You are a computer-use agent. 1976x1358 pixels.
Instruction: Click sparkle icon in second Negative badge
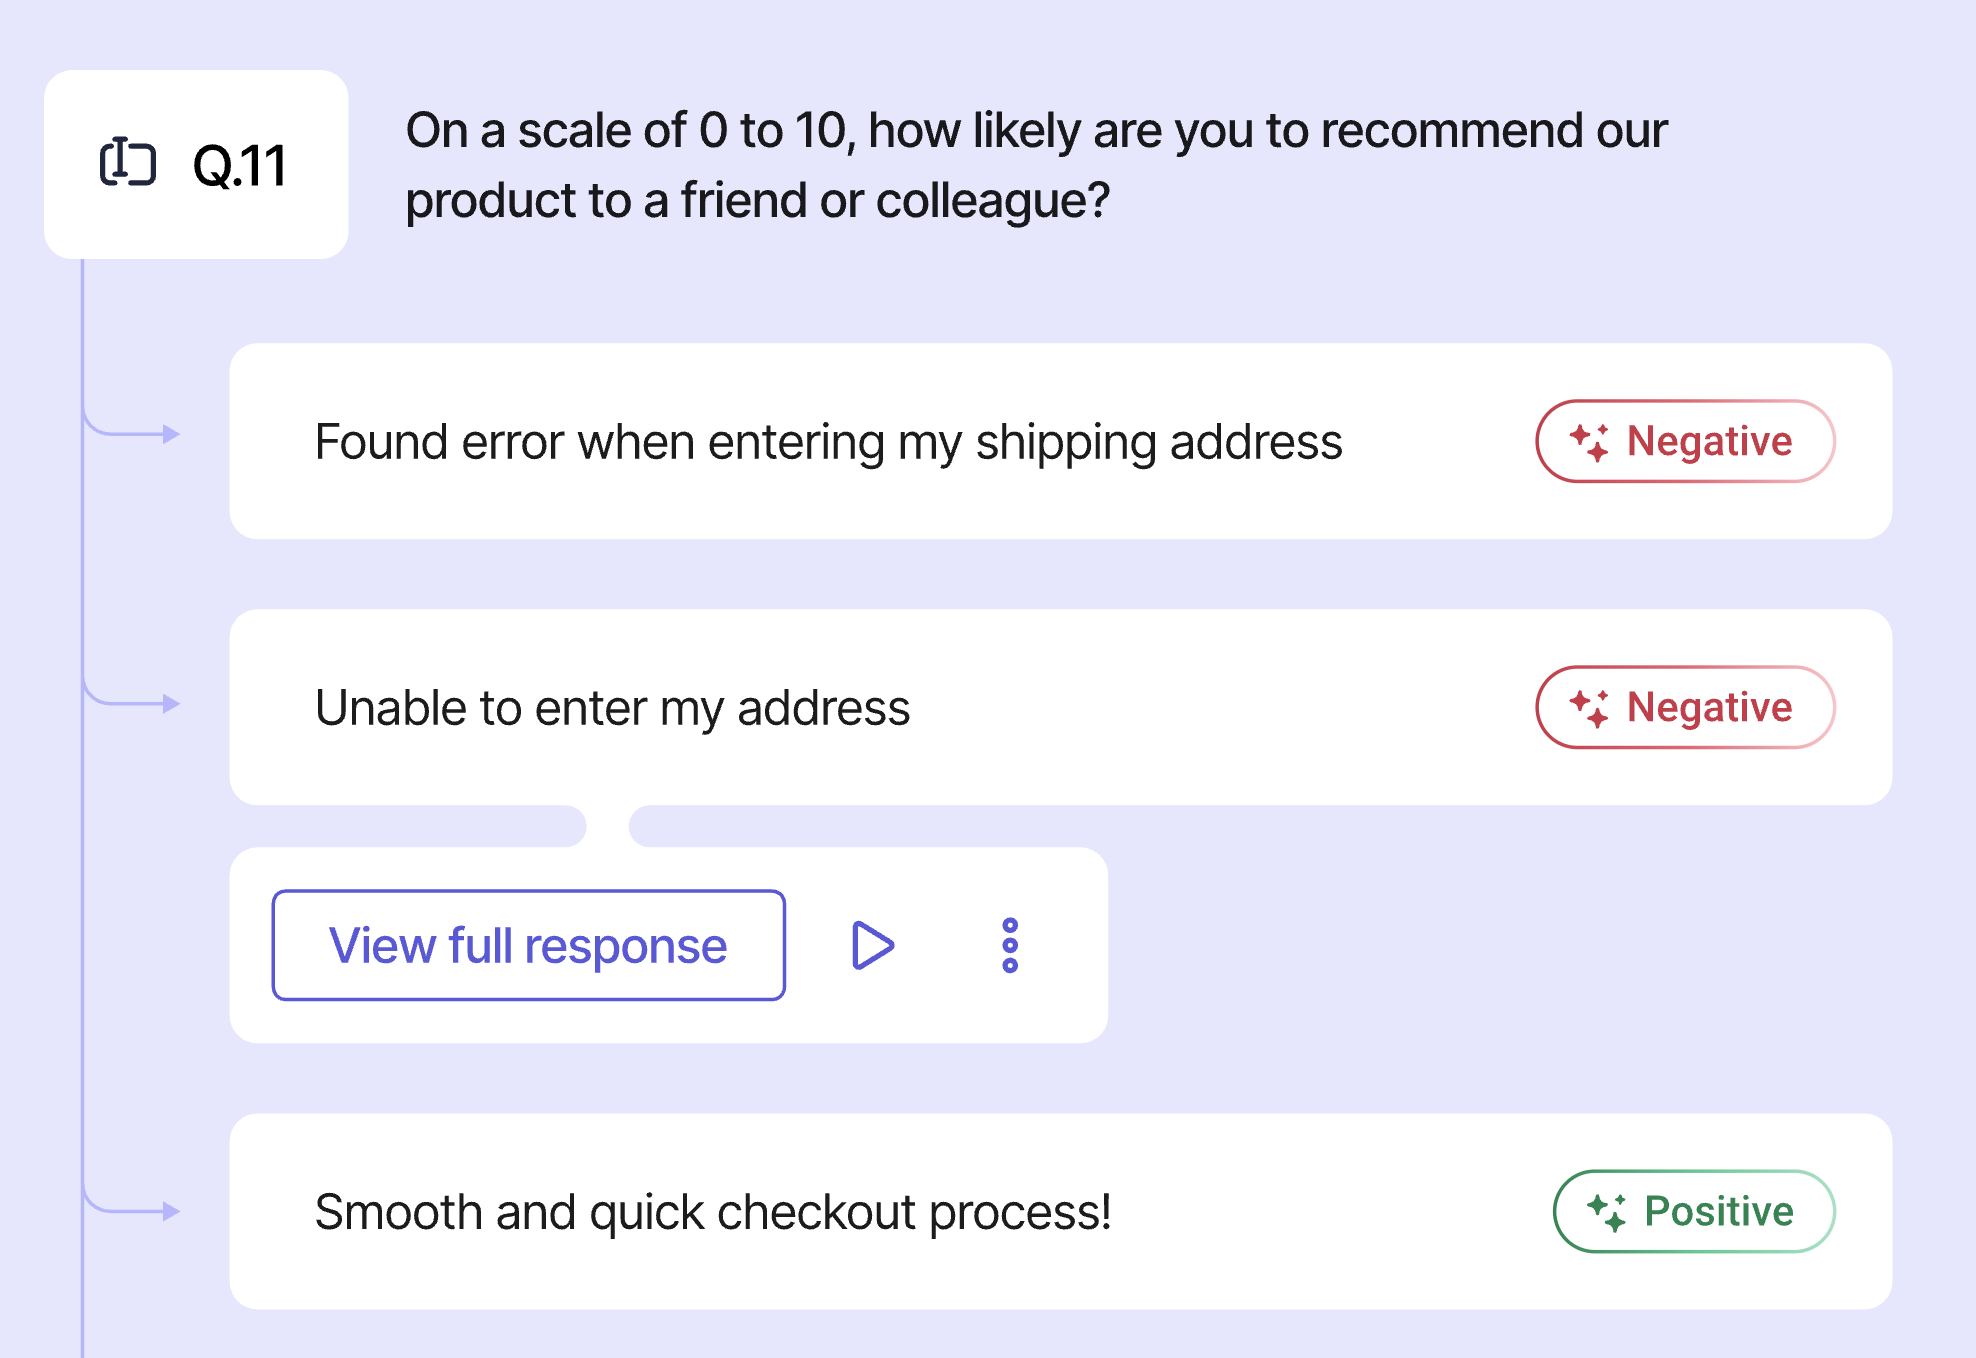click(1589, 707)
